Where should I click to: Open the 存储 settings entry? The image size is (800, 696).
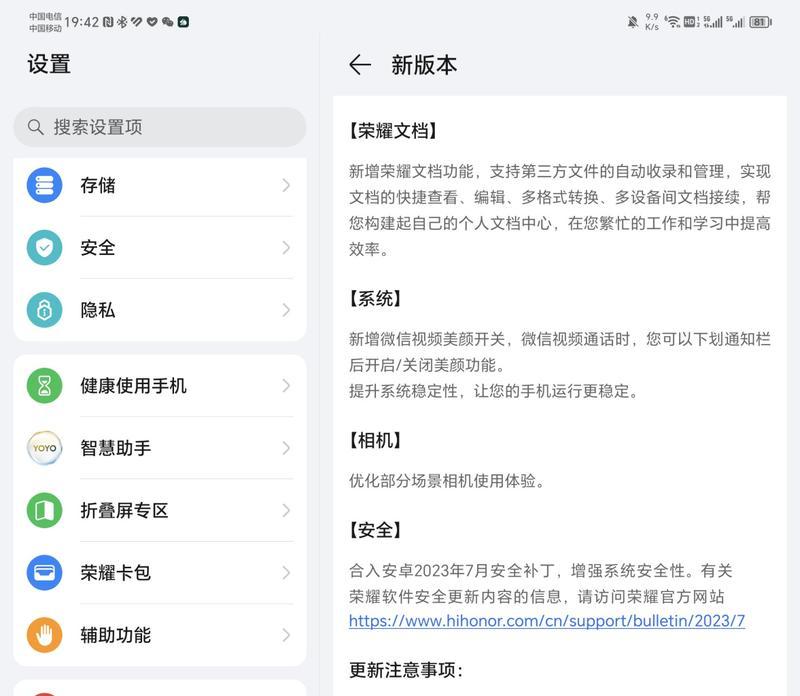coord(160,185)
